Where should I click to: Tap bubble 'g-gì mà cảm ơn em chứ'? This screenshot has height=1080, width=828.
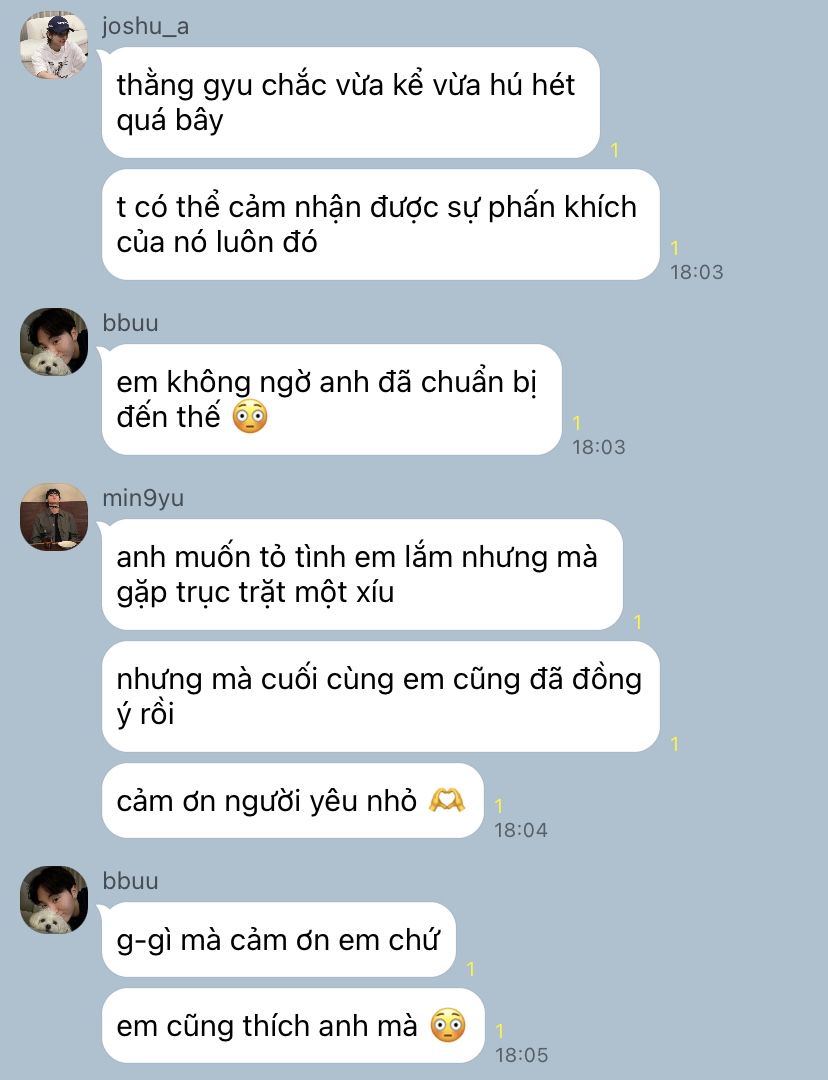[279, 939]
